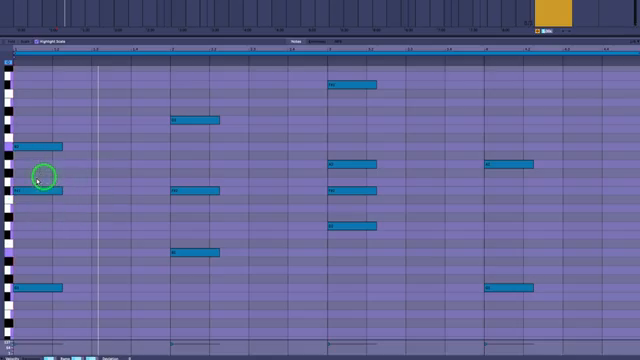Click the first Ramp value field
The width and height of the screenshot is (640, 360).
[x=76, y=358]
